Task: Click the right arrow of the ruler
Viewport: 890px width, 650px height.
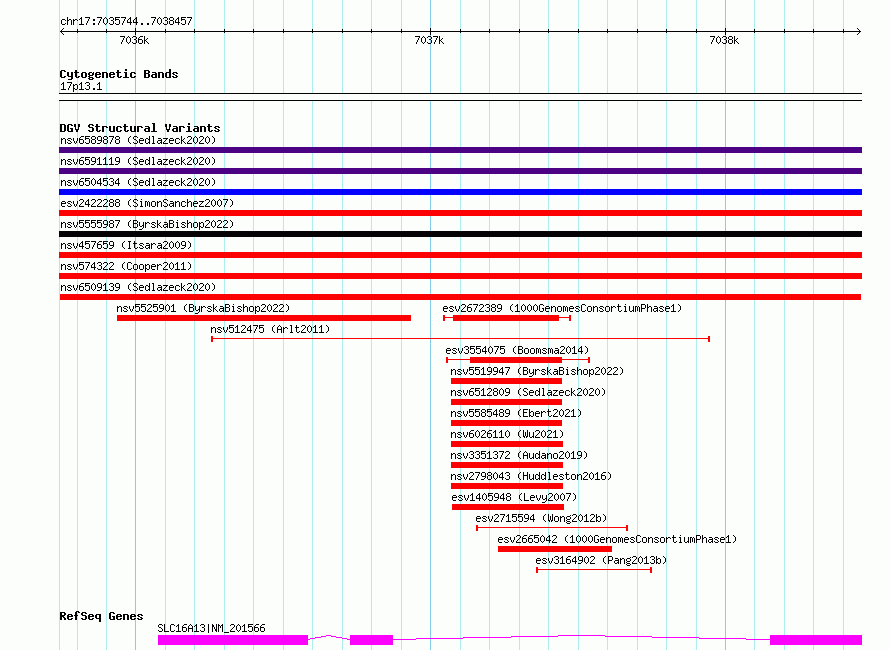Action: [x=859, y=31]
